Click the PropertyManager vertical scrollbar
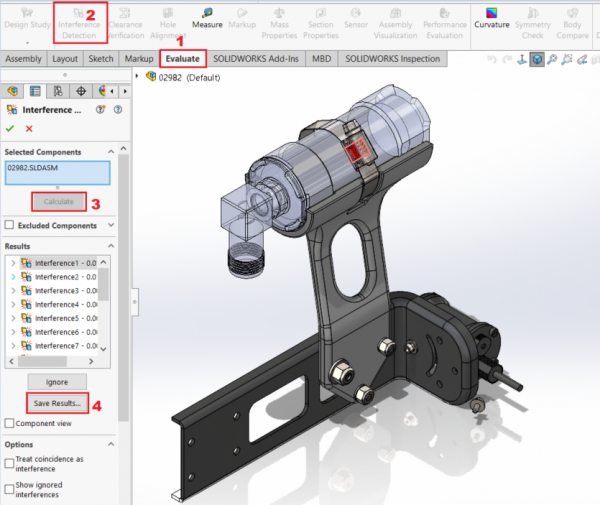The image size is (600, 505). click(123, 287)
